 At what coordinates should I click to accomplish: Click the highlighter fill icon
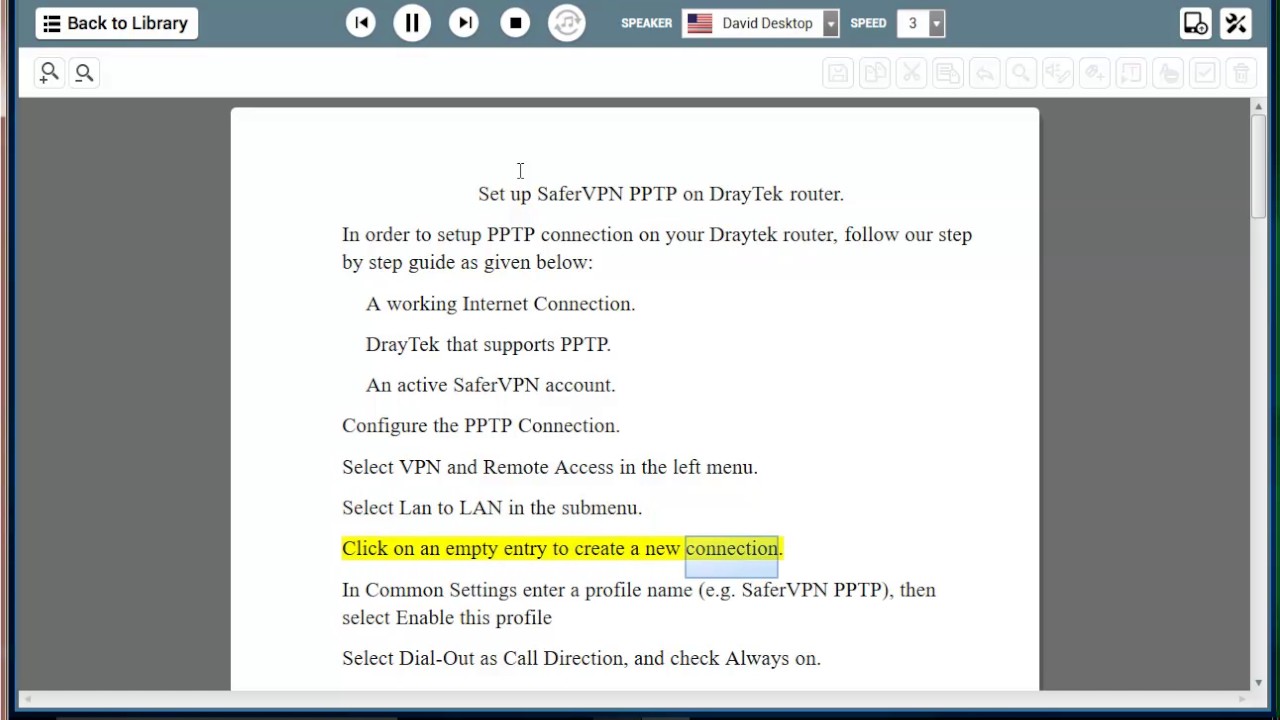pyautogui.click(x=1168, y=73)
